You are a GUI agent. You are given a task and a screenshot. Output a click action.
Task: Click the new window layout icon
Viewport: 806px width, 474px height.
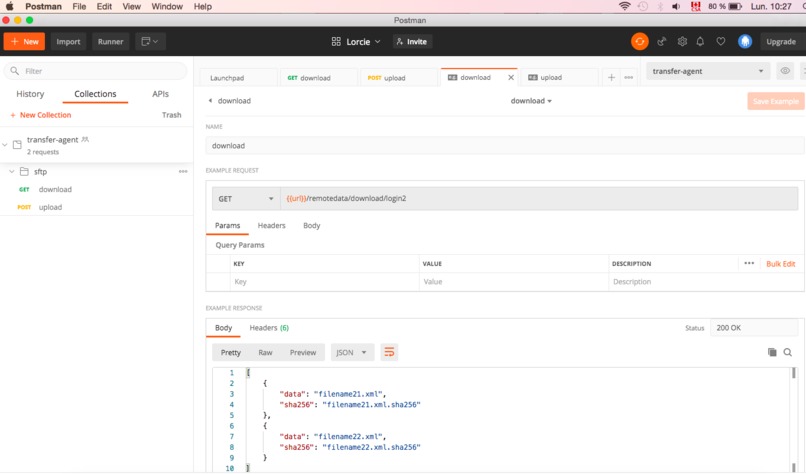[150, 42]
